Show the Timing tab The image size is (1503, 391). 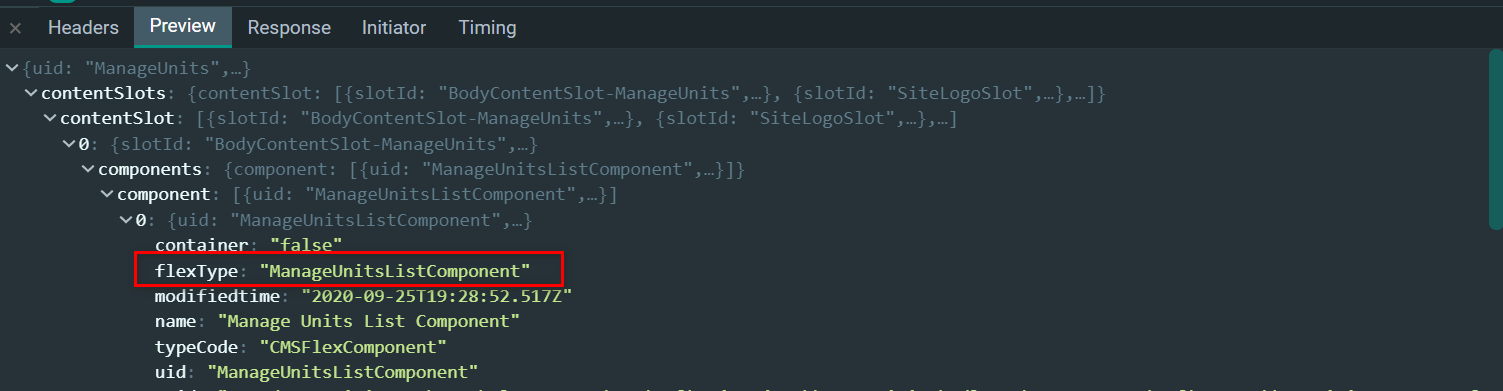[488, 28]
